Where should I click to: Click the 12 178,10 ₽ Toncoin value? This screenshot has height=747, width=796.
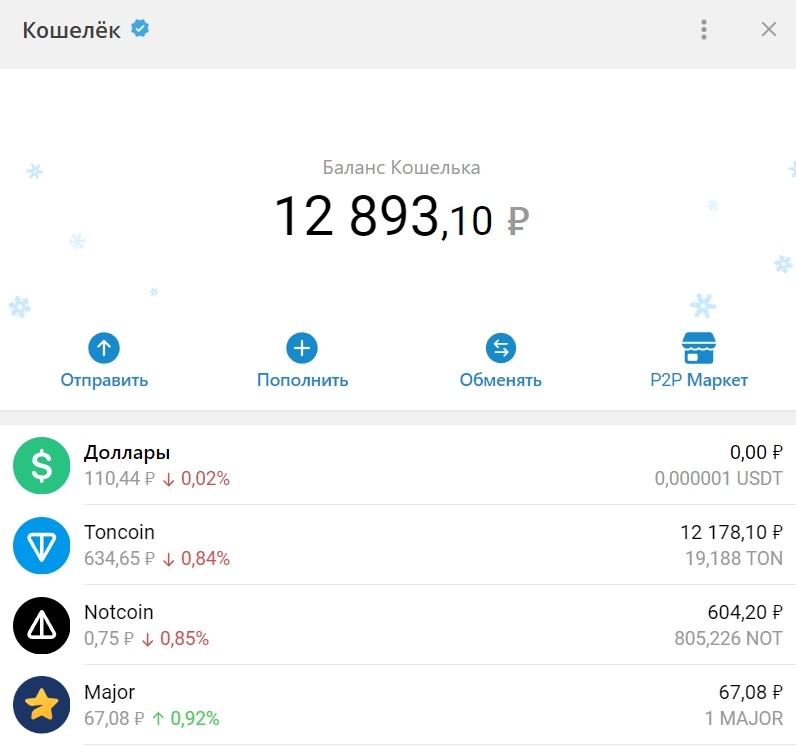click(x=732, y=532)
